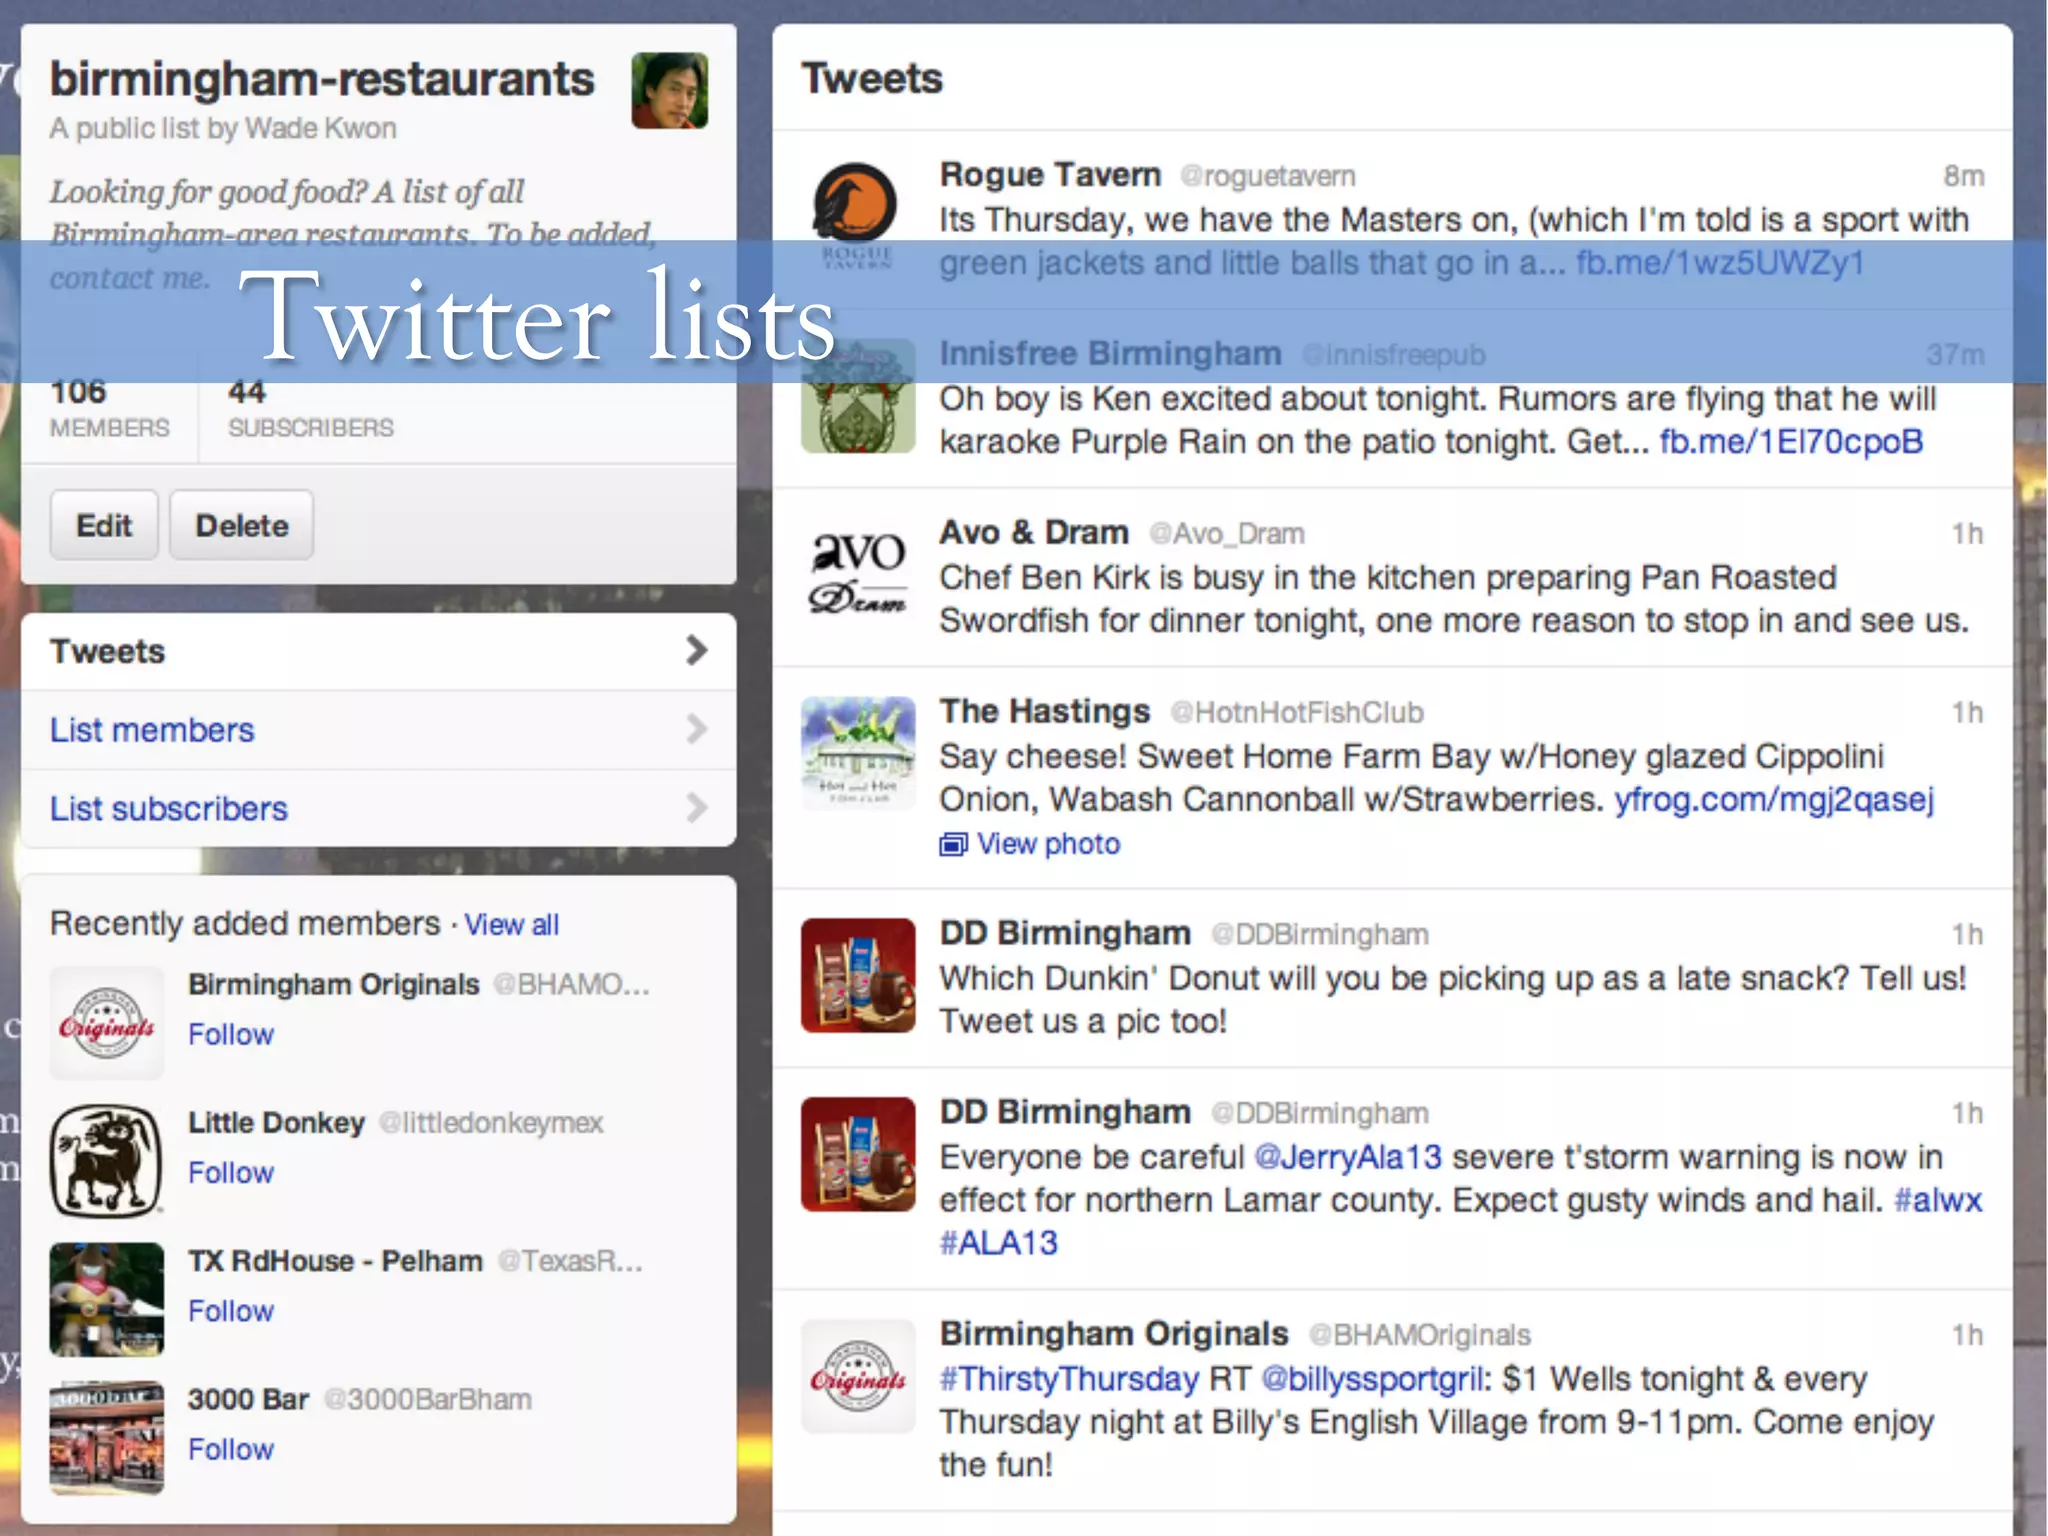Open the #ThirstyThursday hashtag
Image resolution: width=2048 pixels, height=1536 pixels.
[x=1069, y=1379]
